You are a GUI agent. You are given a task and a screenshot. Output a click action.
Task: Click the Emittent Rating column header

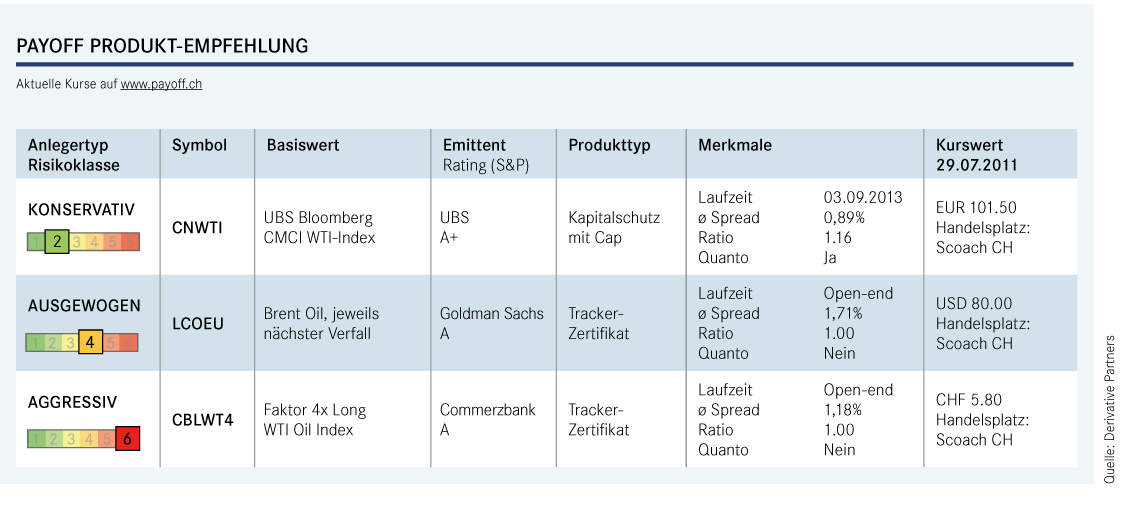click(486, 155)
